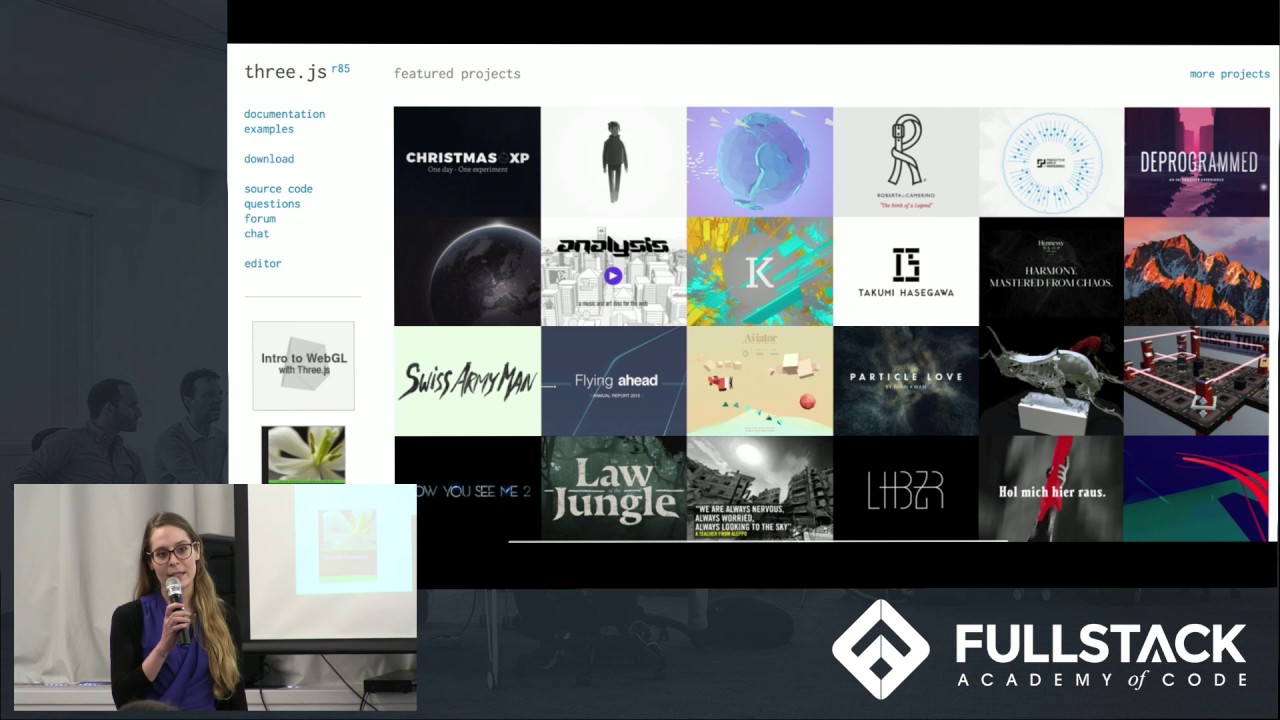Screen dimensions: 1280x720
Task: Open the Deprogrammed project thumbnail
Action: (x=1197, y=162)
